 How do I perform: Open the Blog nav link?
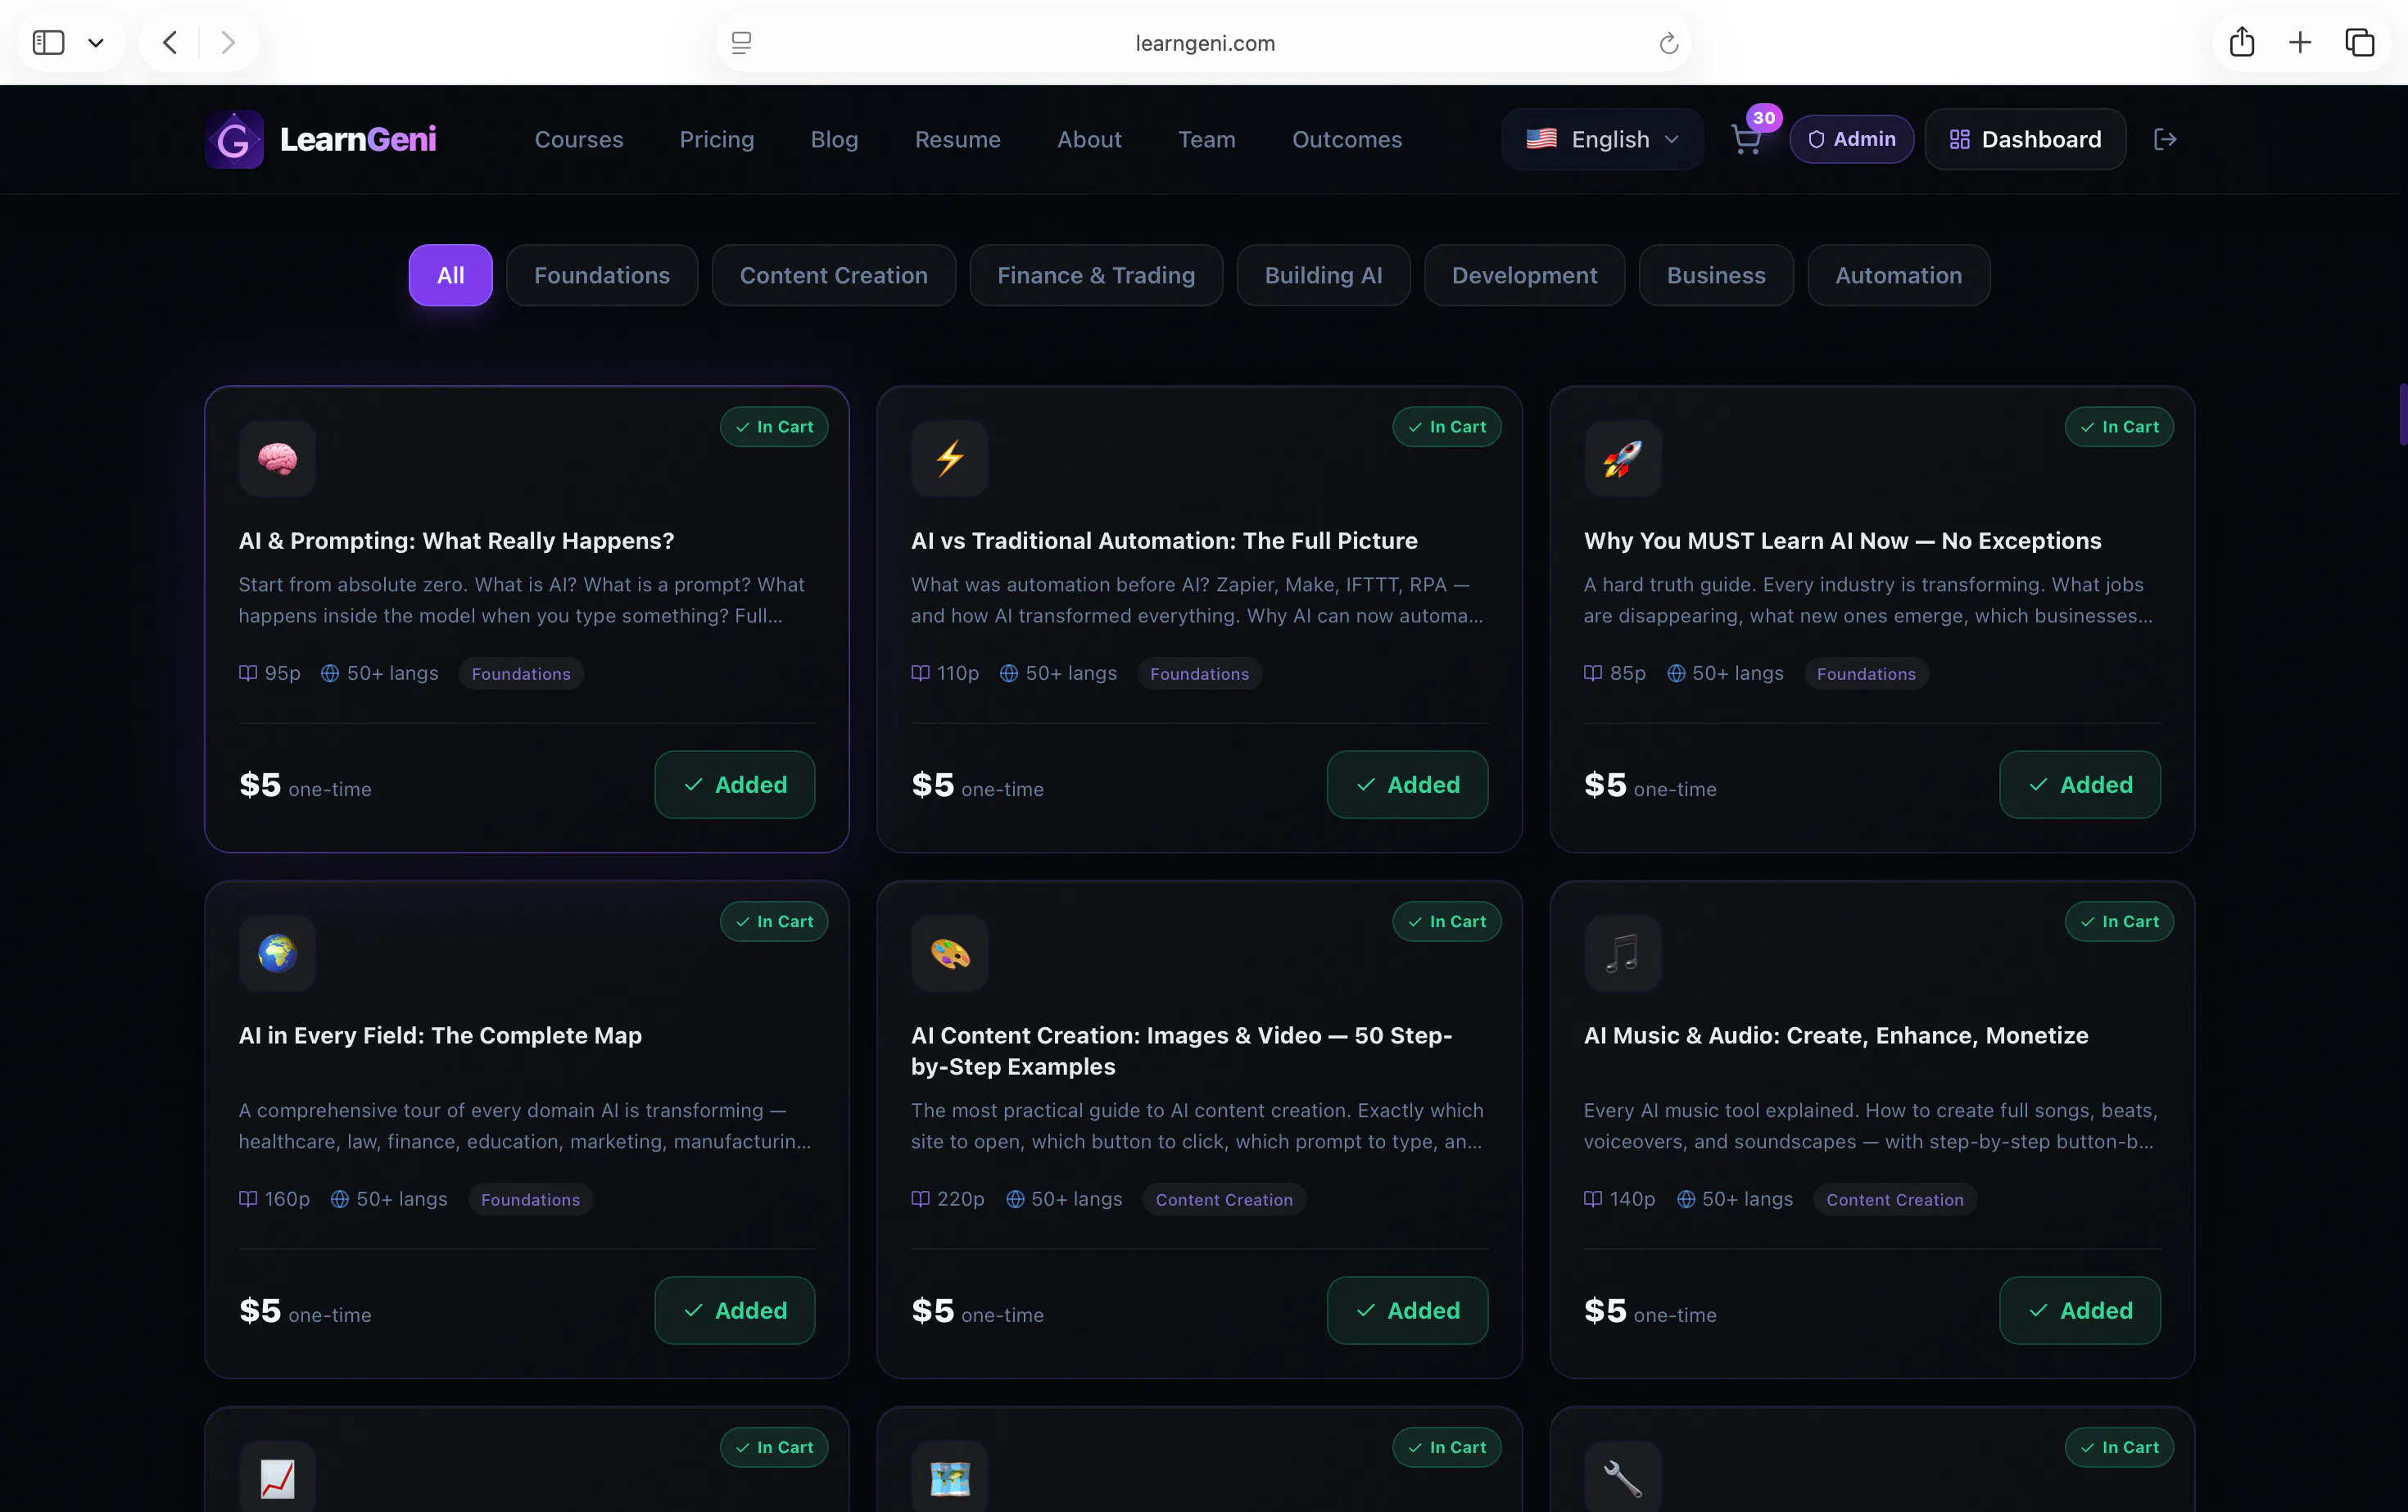834,139
